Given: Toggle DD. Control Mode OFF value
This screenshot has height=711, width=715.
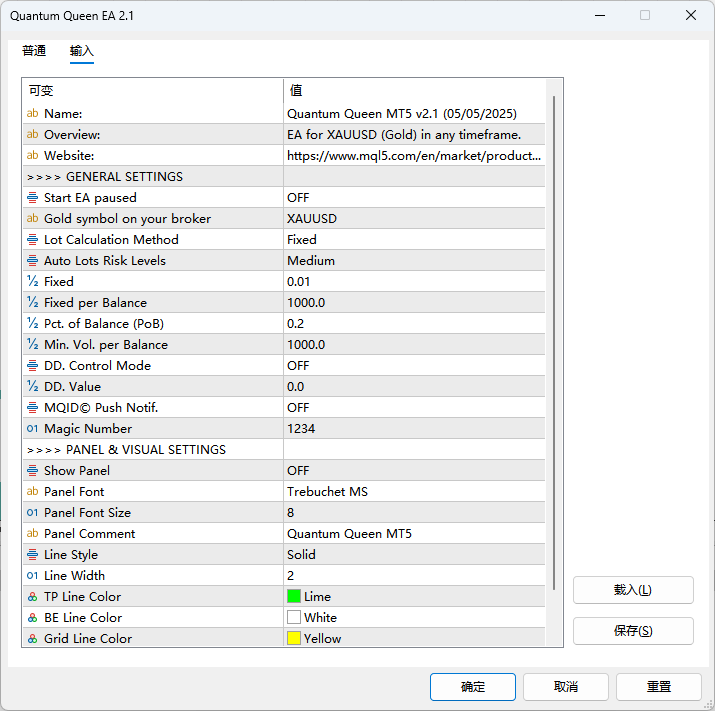Looking at the screenshot, I should [x=413, y=366].
